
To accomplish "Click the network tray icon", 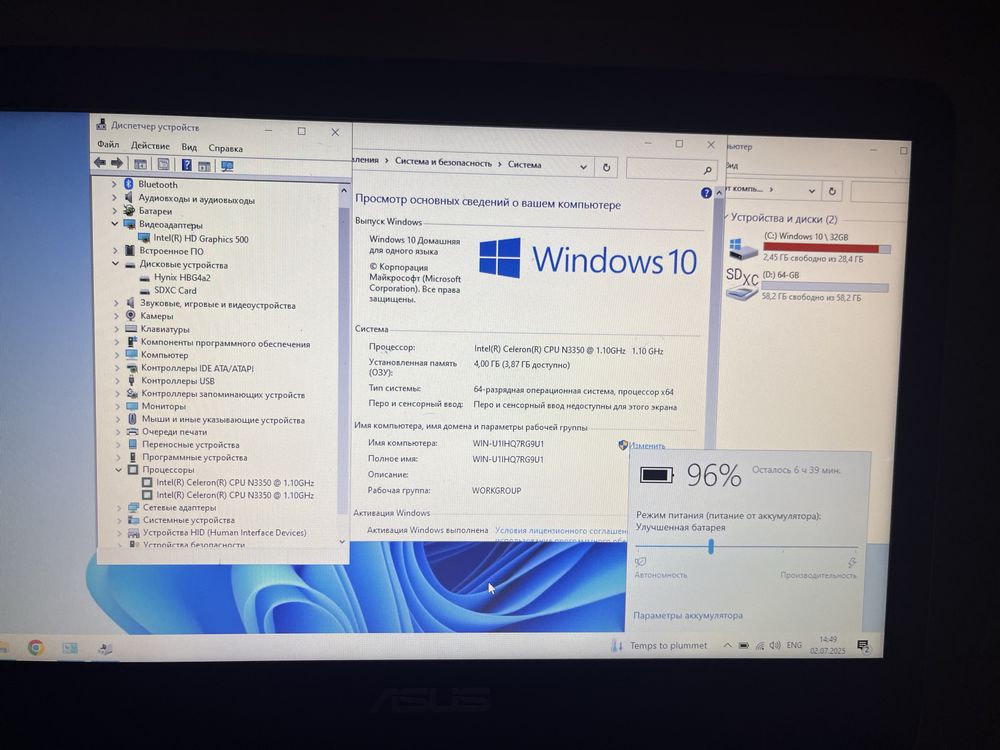I will tap(760, 645).
